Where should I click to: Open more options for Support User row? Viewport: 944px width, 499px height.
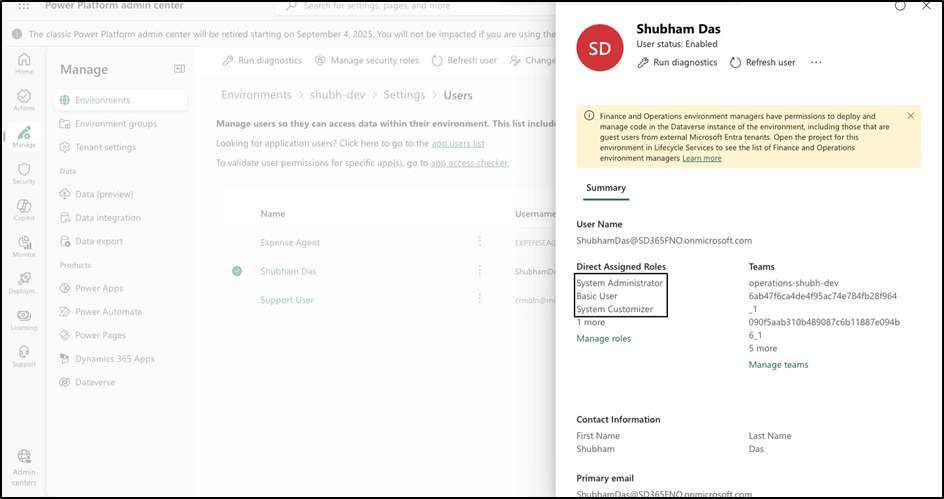click(480, 300)
